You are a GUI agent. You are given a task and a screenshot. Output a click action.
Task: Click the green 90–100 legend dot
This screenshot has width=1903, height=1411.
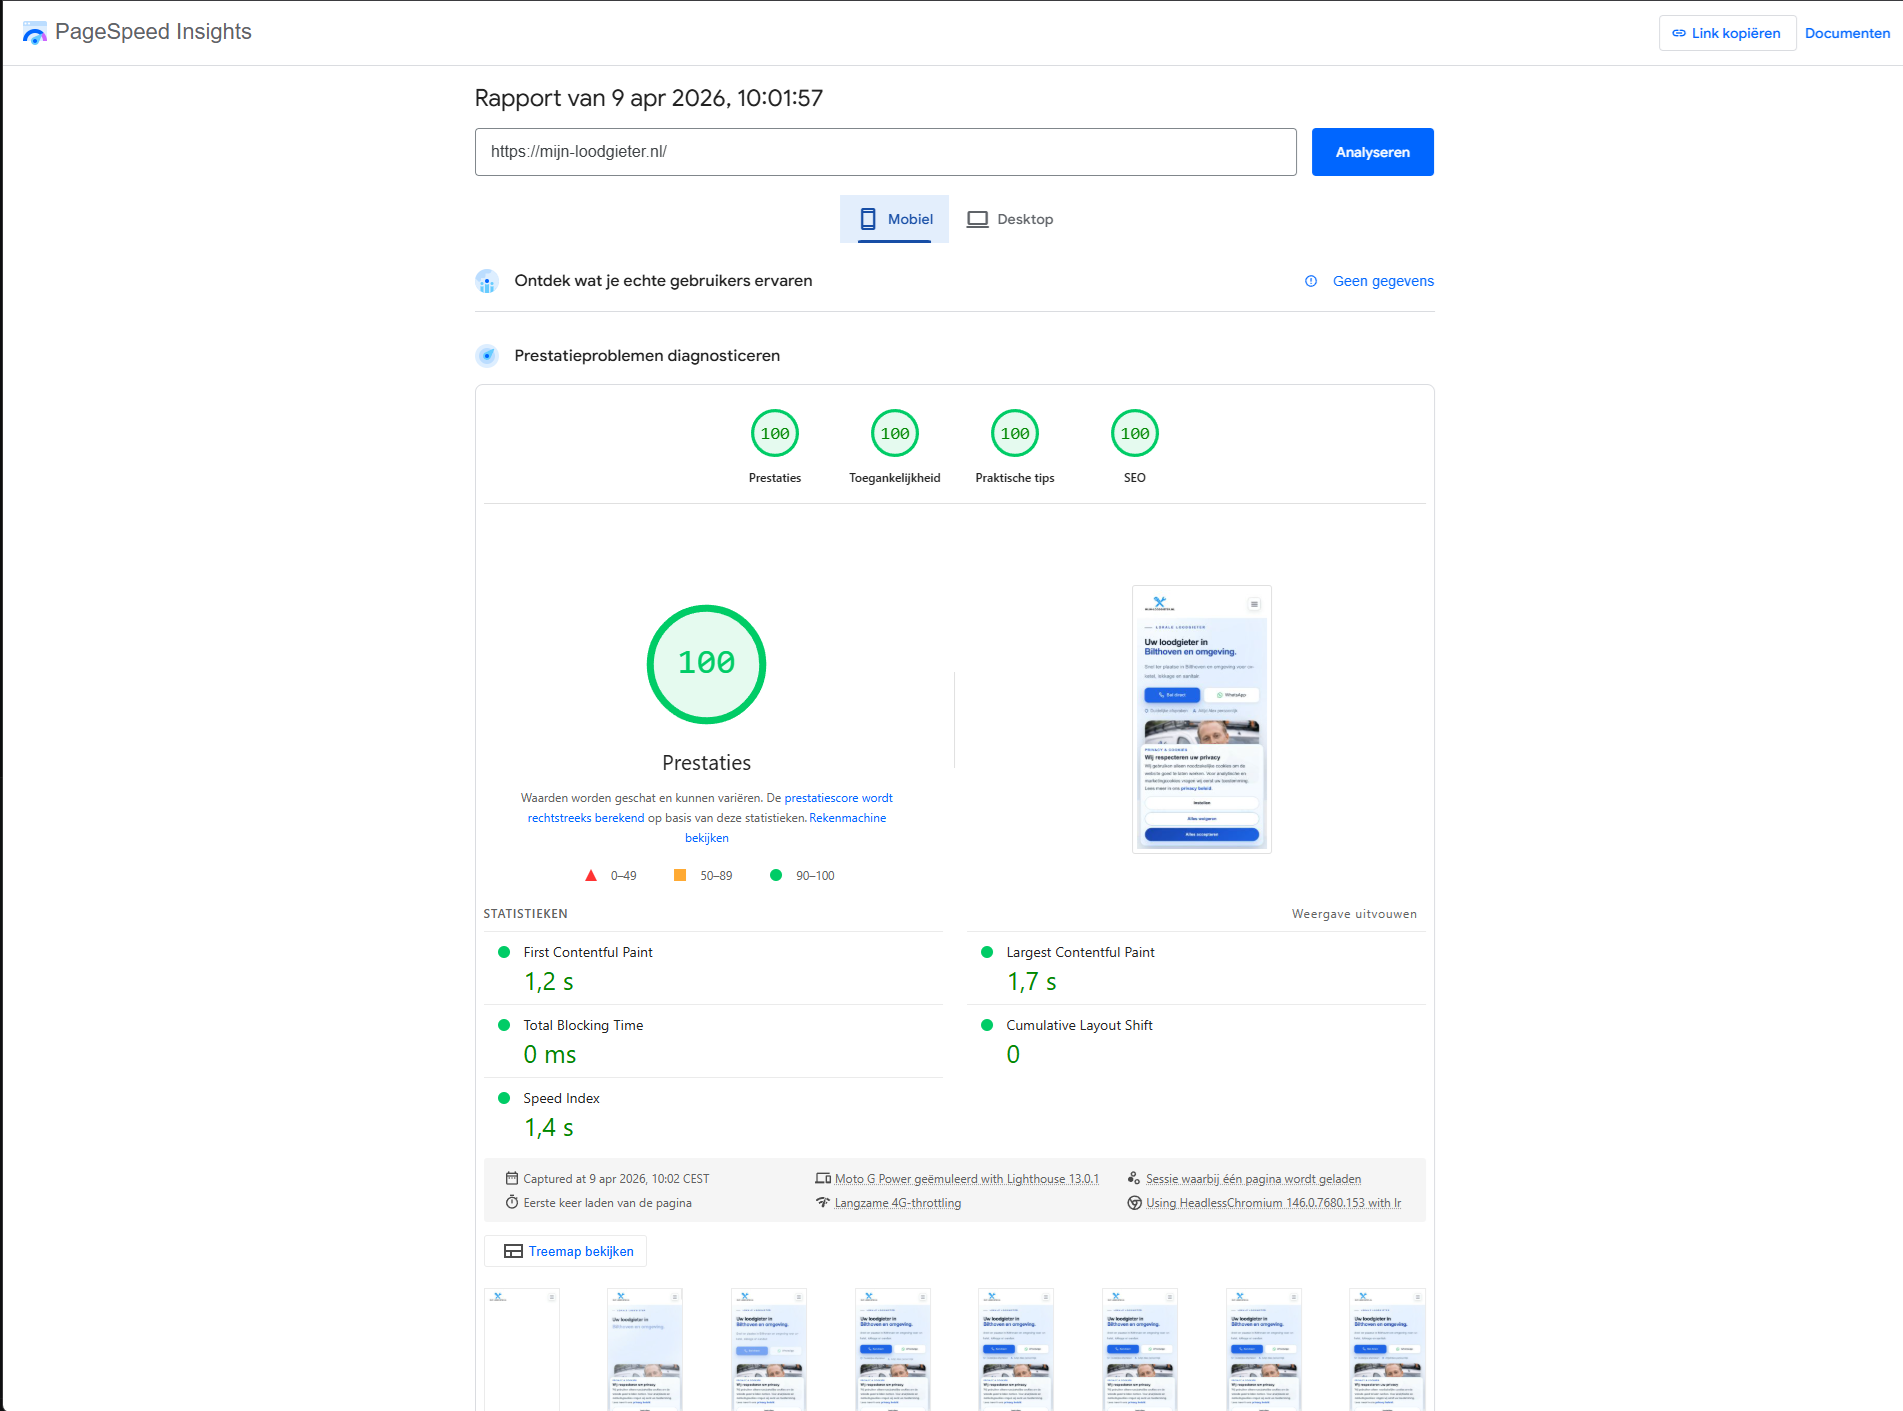pos(776,875)
